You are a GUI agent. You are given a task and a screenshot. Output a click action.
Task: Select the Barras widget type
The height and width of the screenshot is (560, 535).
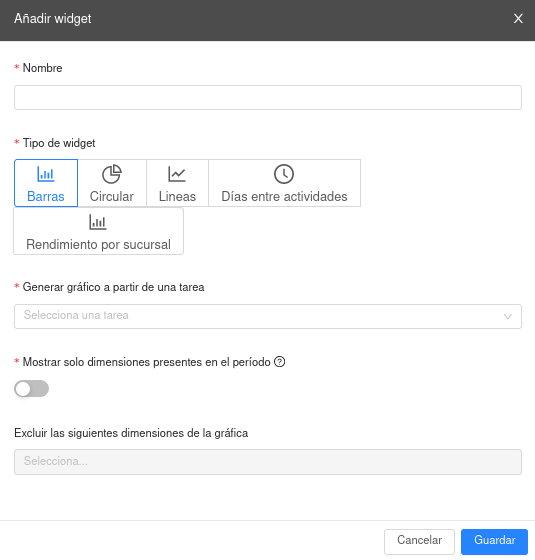46,183
